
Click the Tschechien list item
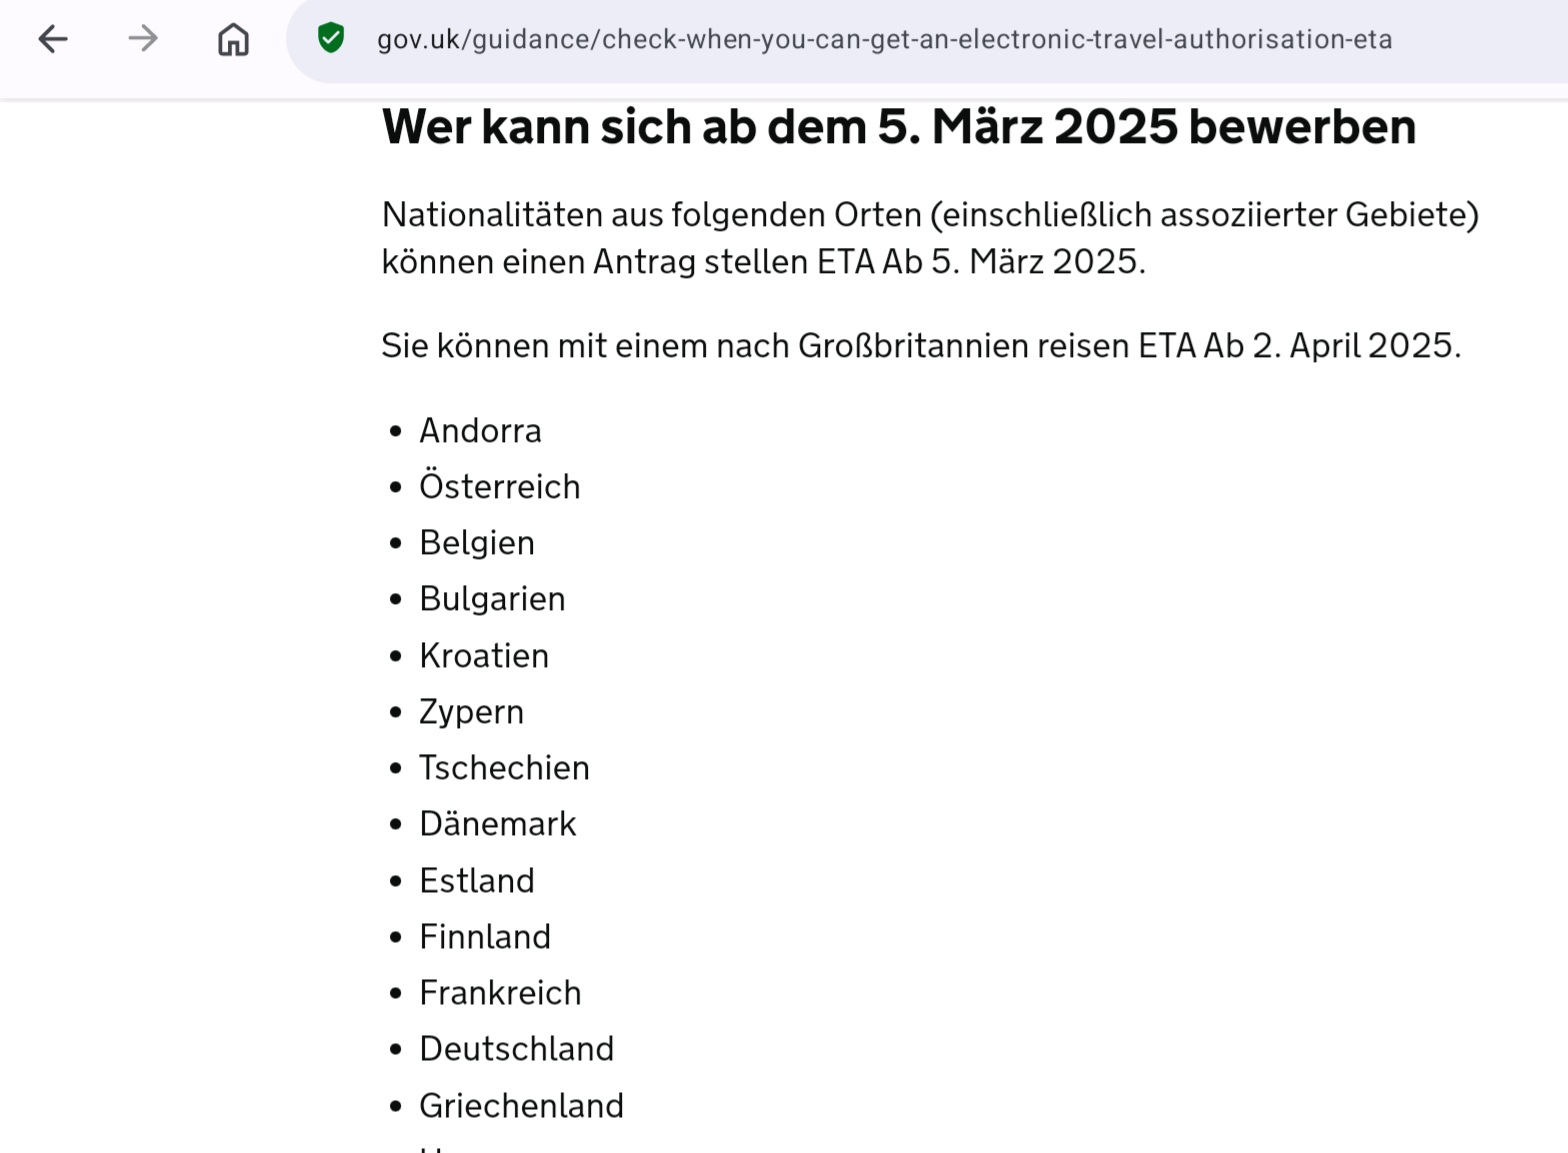pyautogui.click(x=504, y=768)
